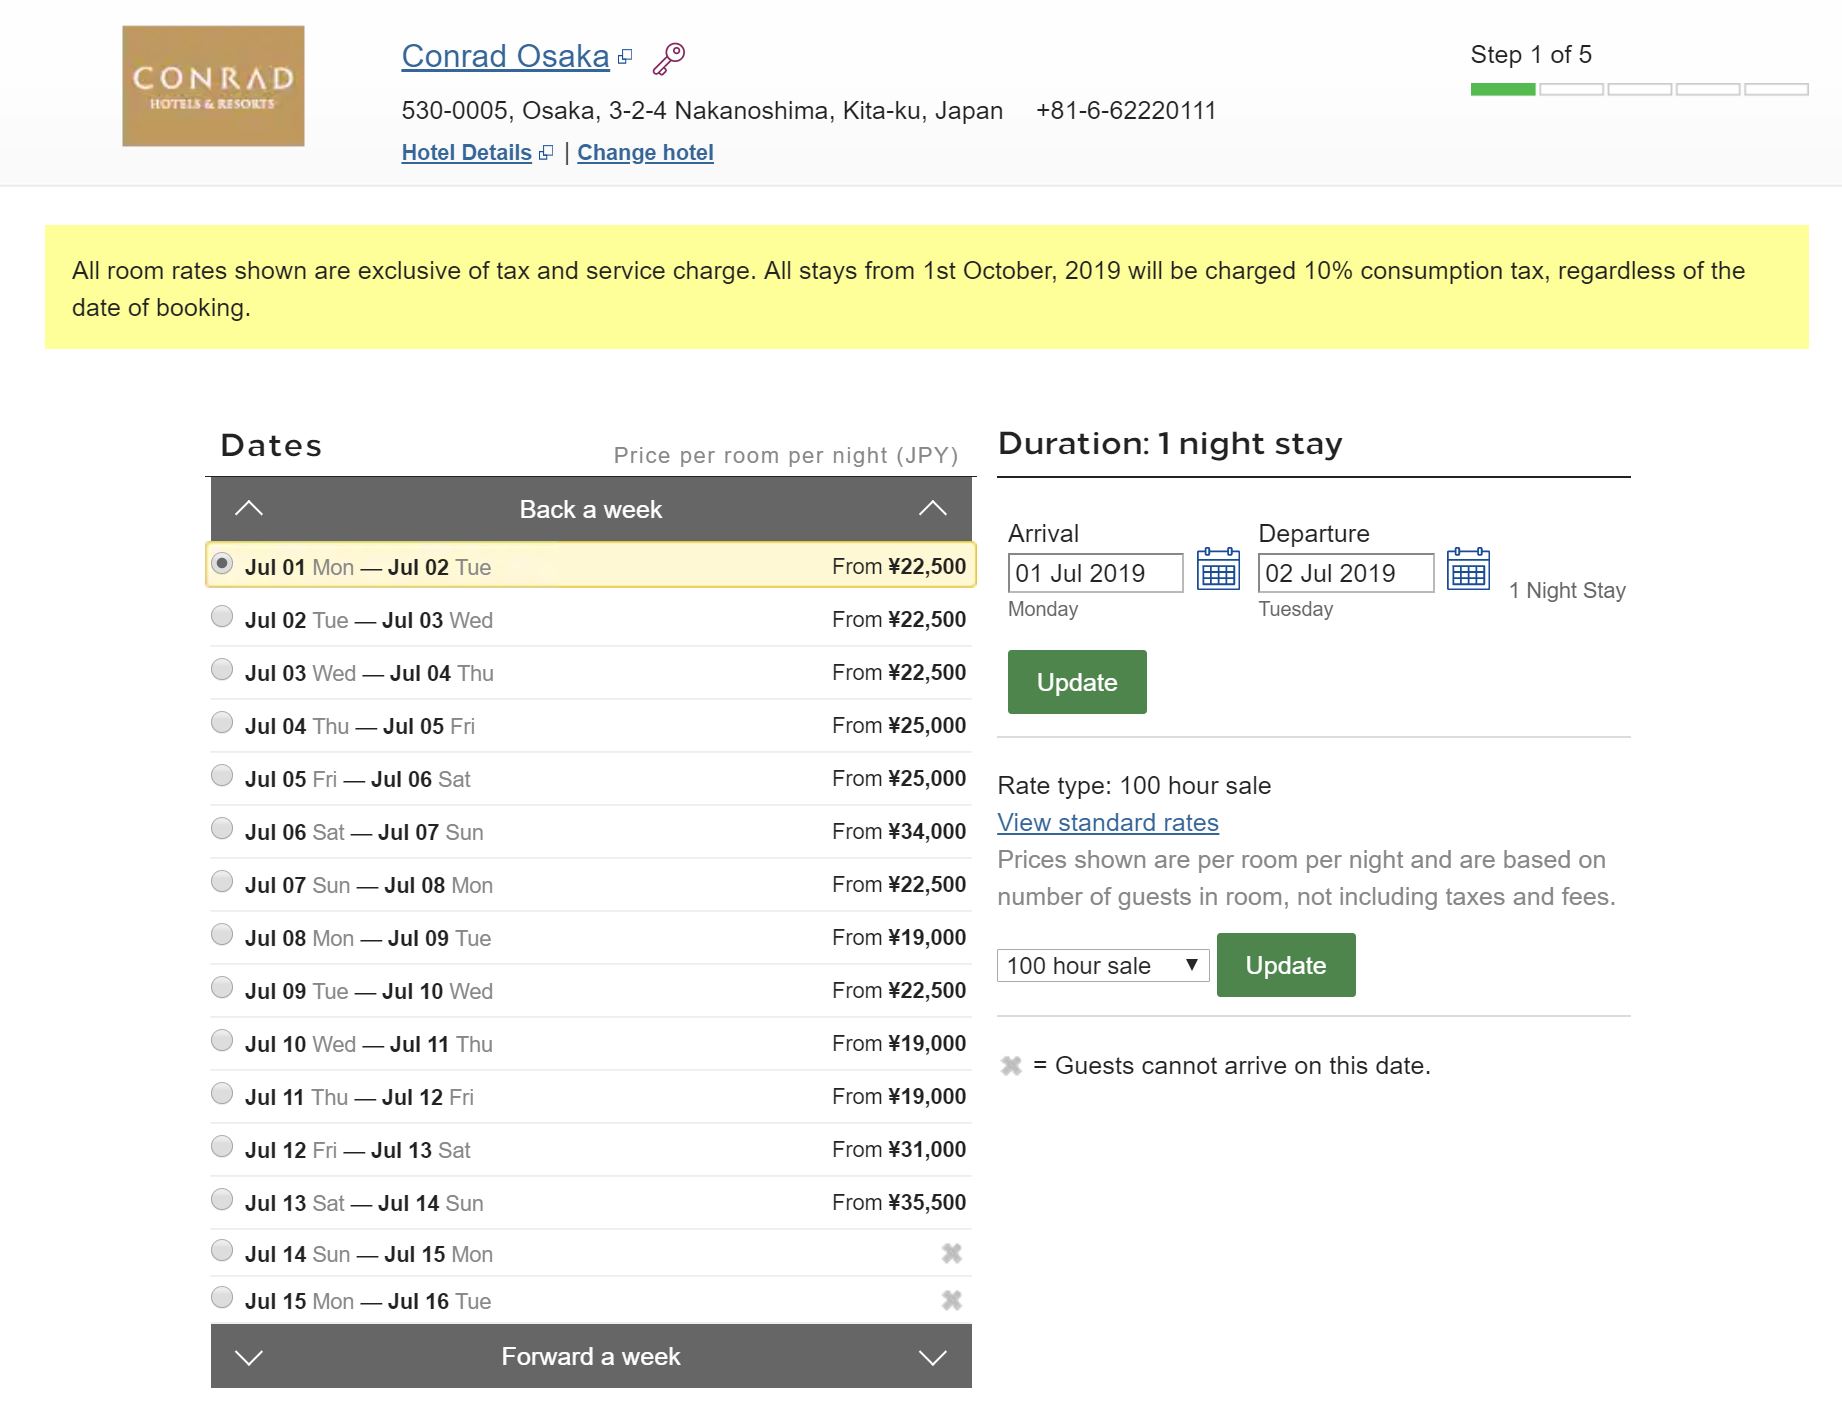This screenshot has height=1403, width=1842.
Task: Click the Change hotel link
Action: [x=645, y=153]
